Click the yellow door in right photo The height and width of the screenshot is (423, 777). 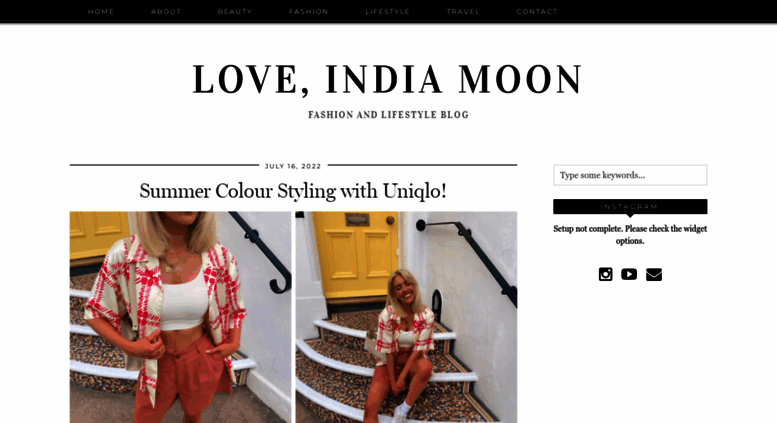(x=356, y=254)
